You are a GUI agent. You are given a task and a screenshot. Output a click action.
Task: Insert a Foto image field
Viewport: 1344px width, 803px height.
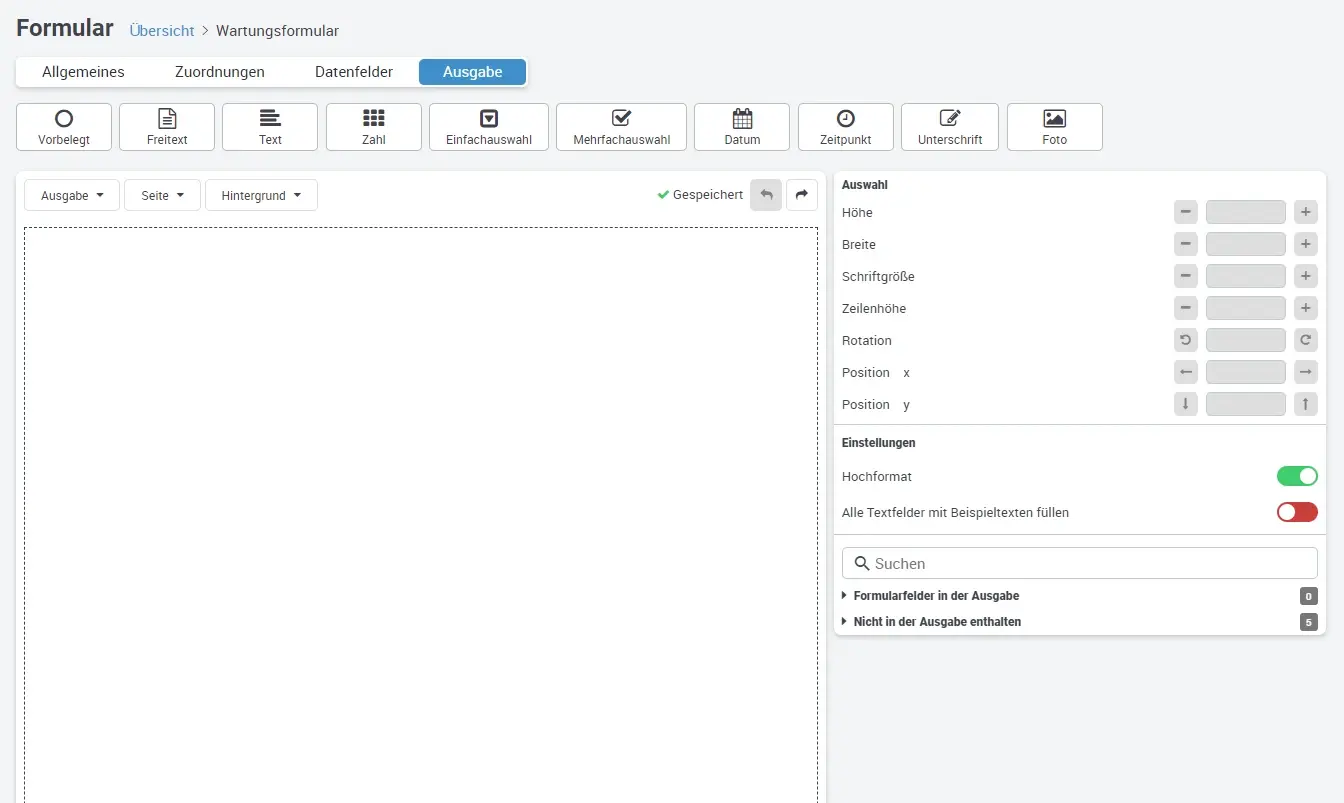(1054, 127)
